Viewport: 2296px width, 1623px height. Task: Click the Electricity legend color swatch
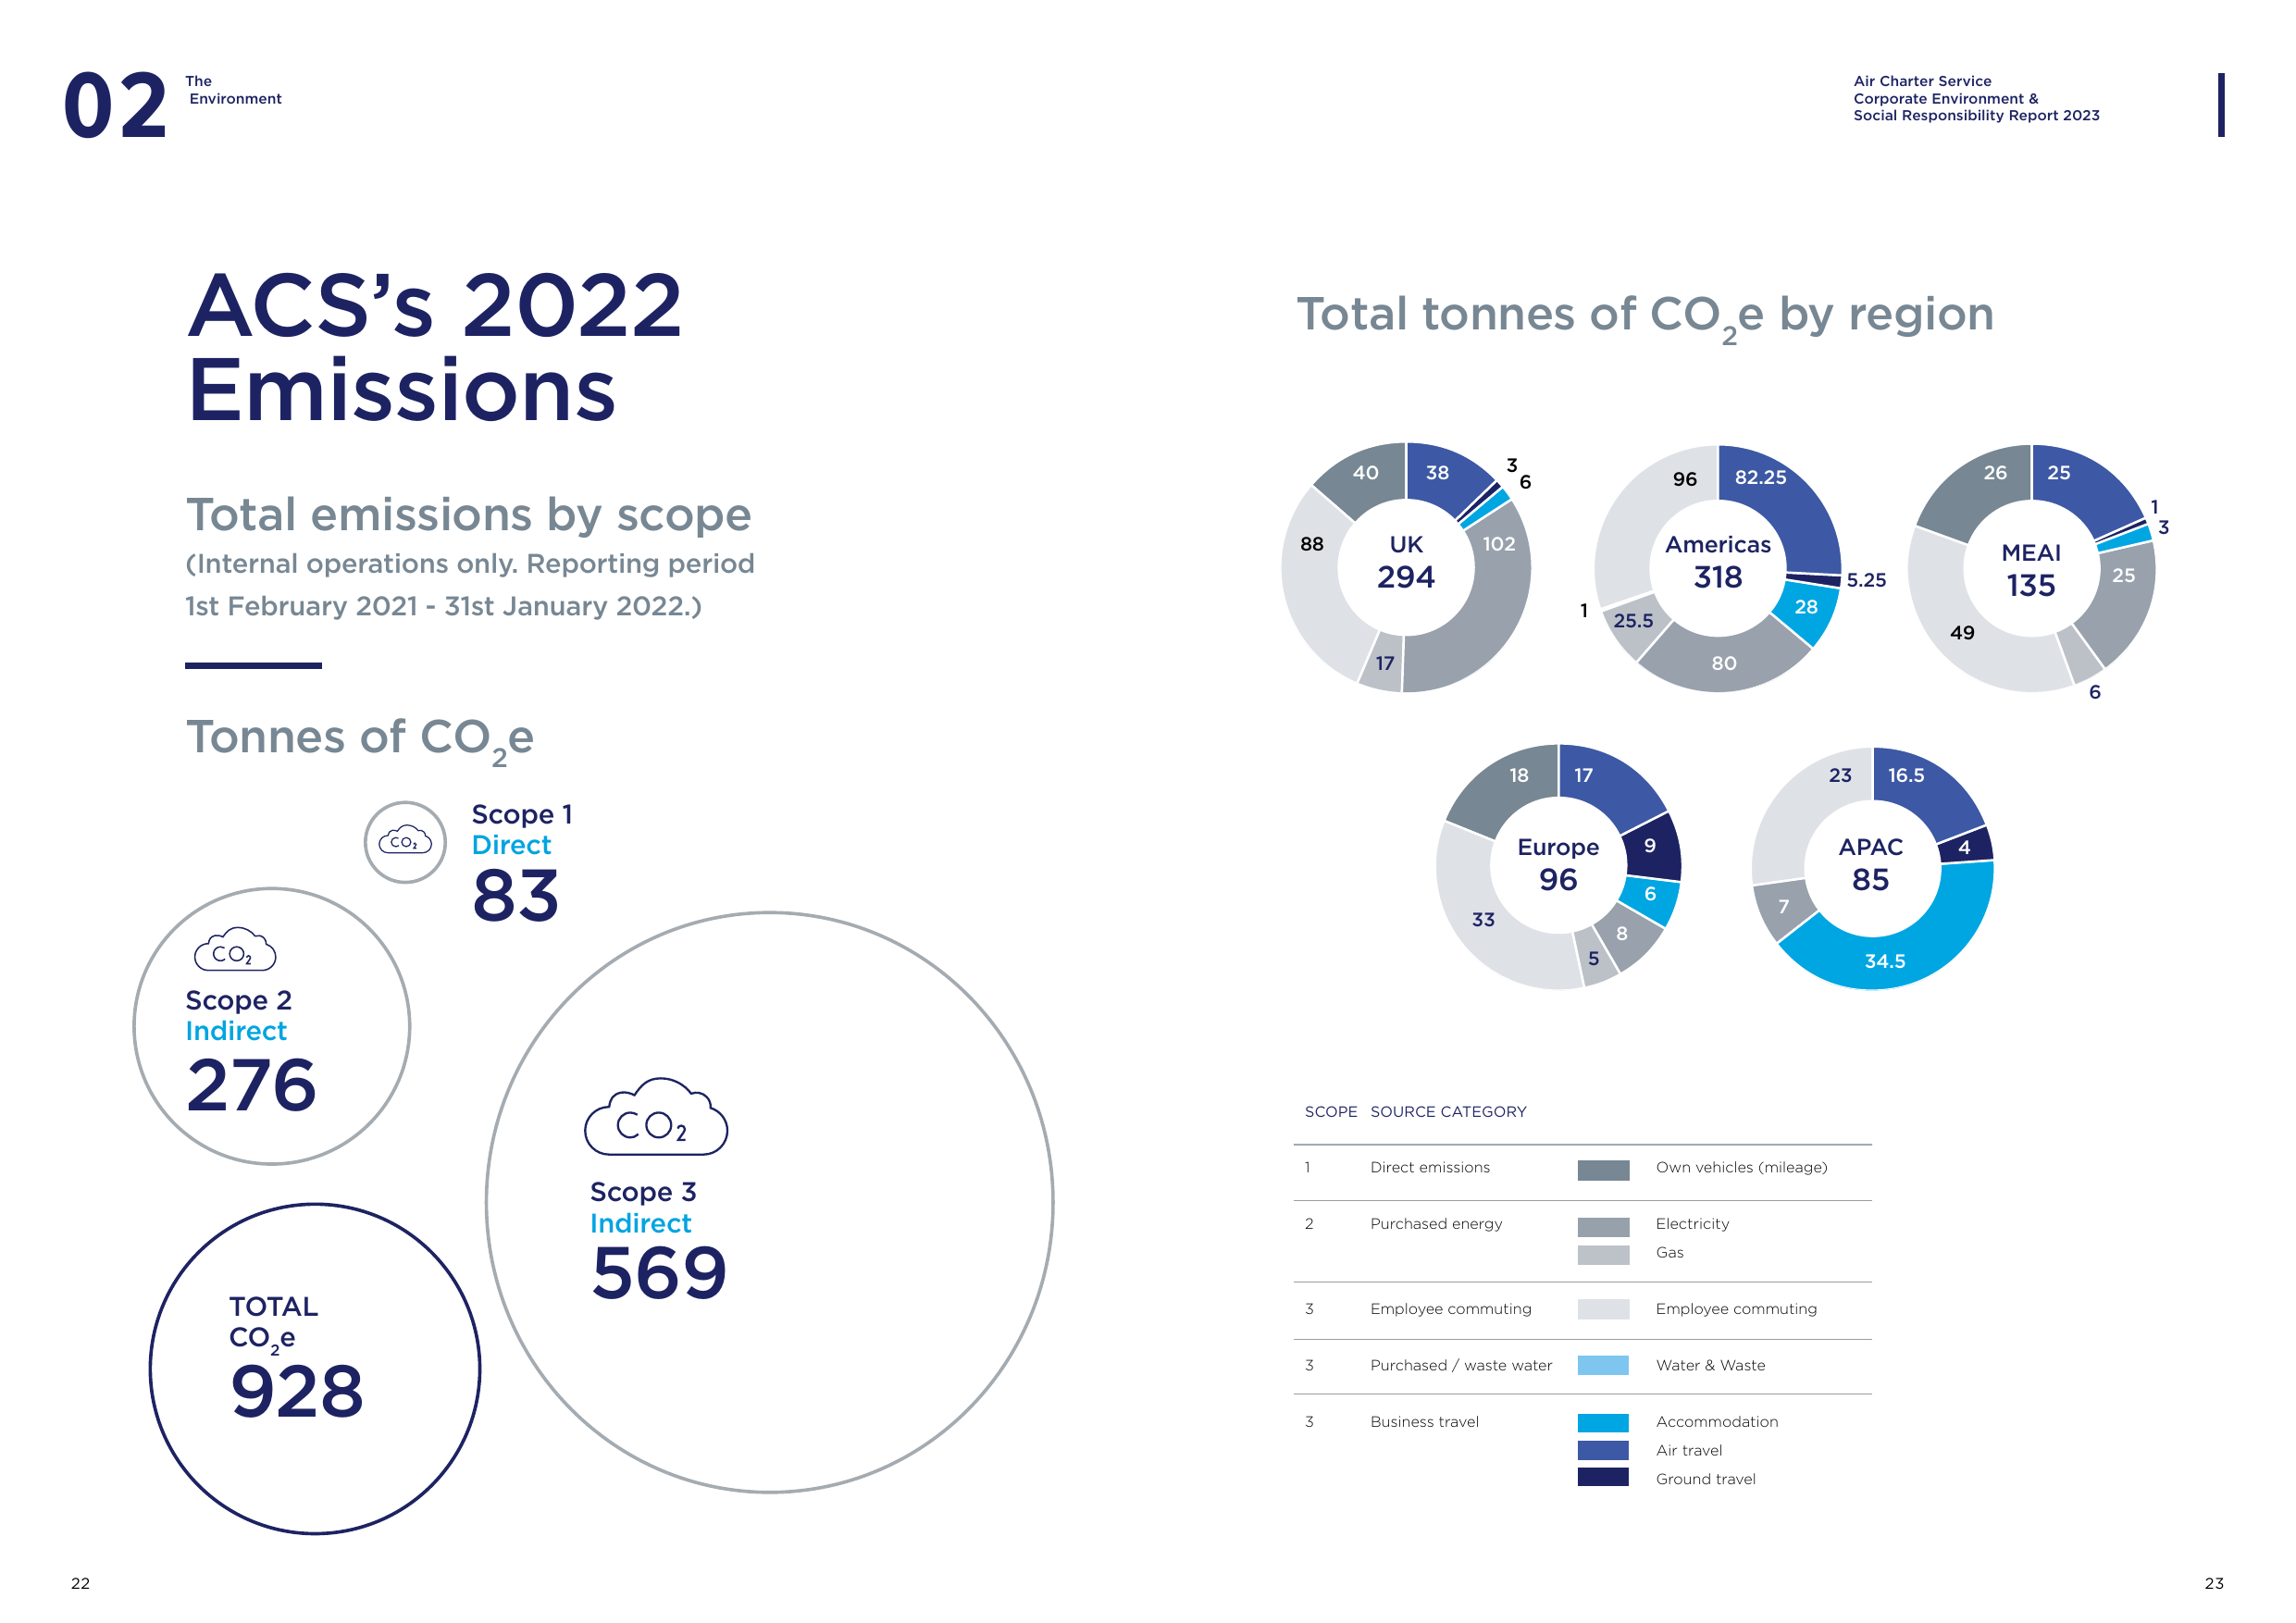pos(1603,1226)
